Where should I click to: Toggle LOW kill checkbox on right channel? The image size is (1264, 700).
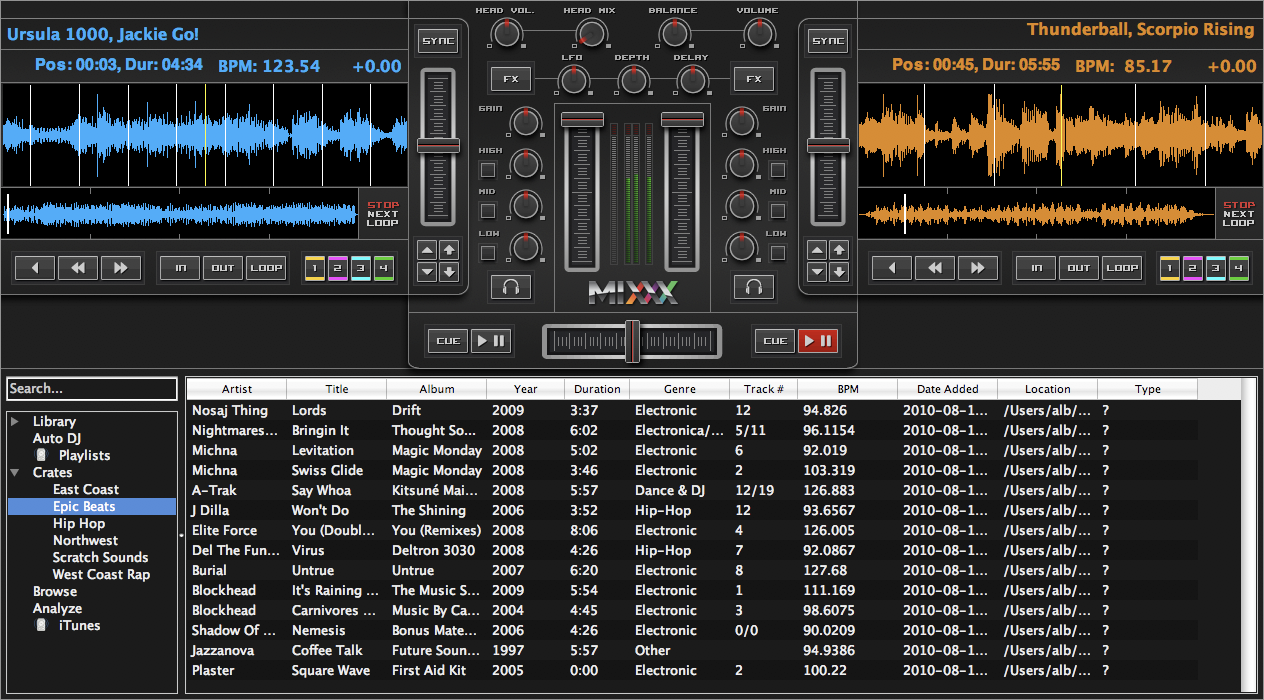click(777, 252)
